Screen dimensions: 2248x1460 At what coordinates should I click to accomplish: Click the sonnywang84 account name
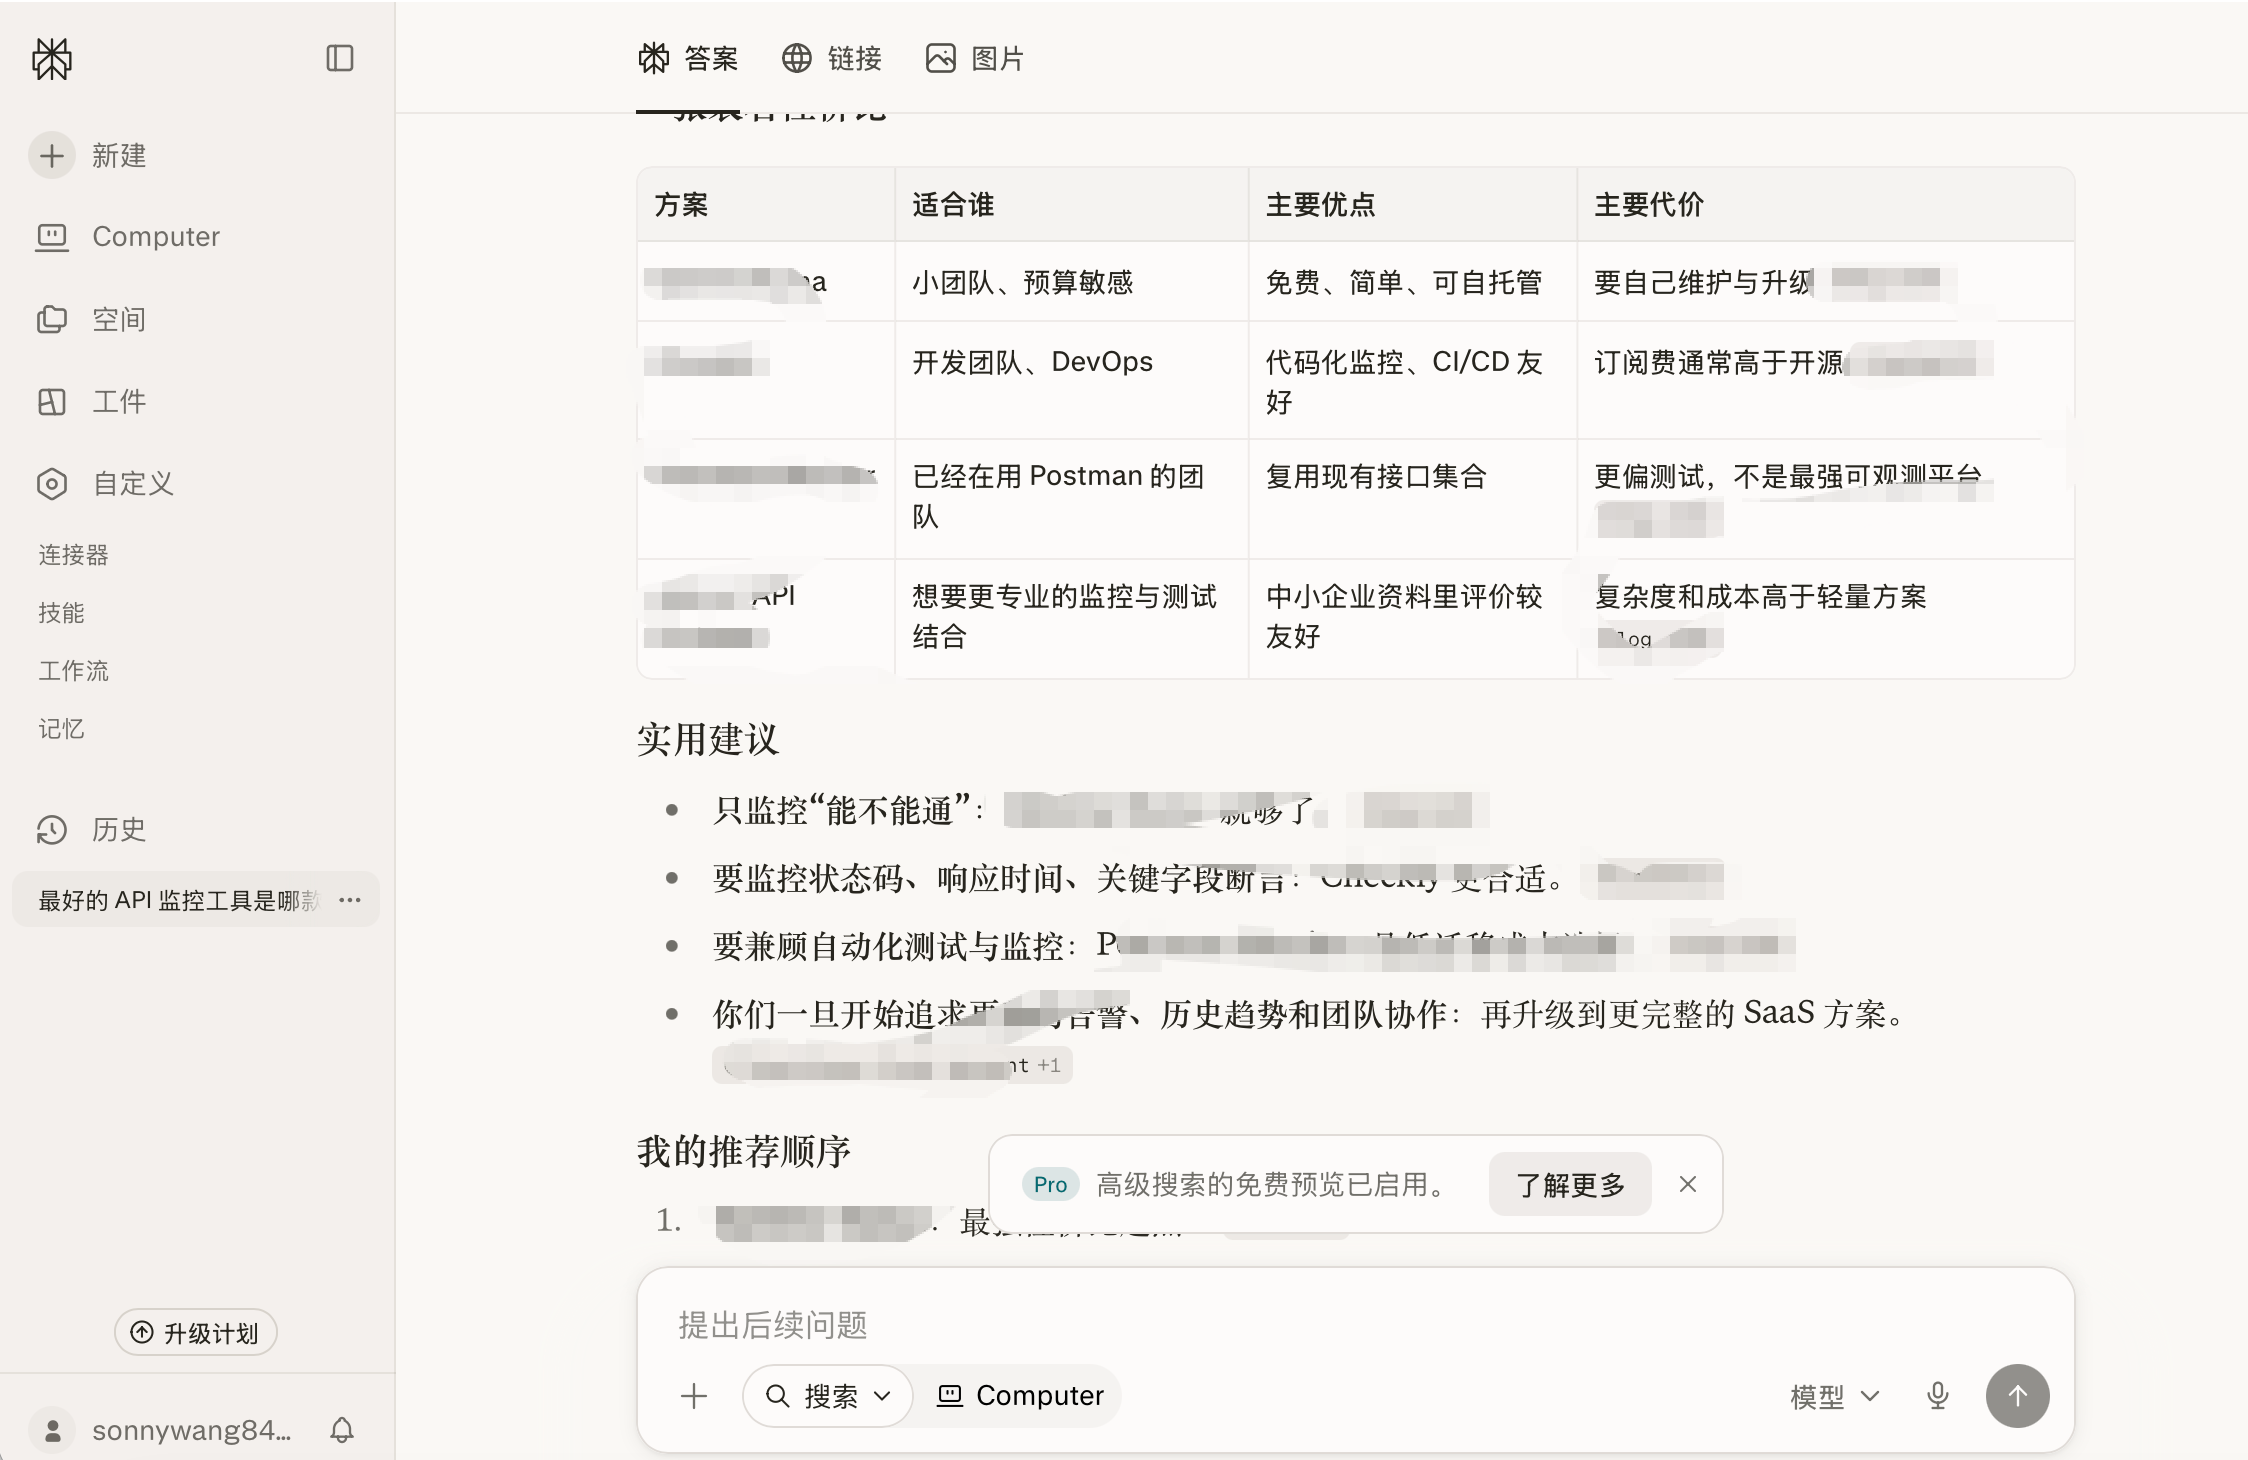pos(191,1431)
